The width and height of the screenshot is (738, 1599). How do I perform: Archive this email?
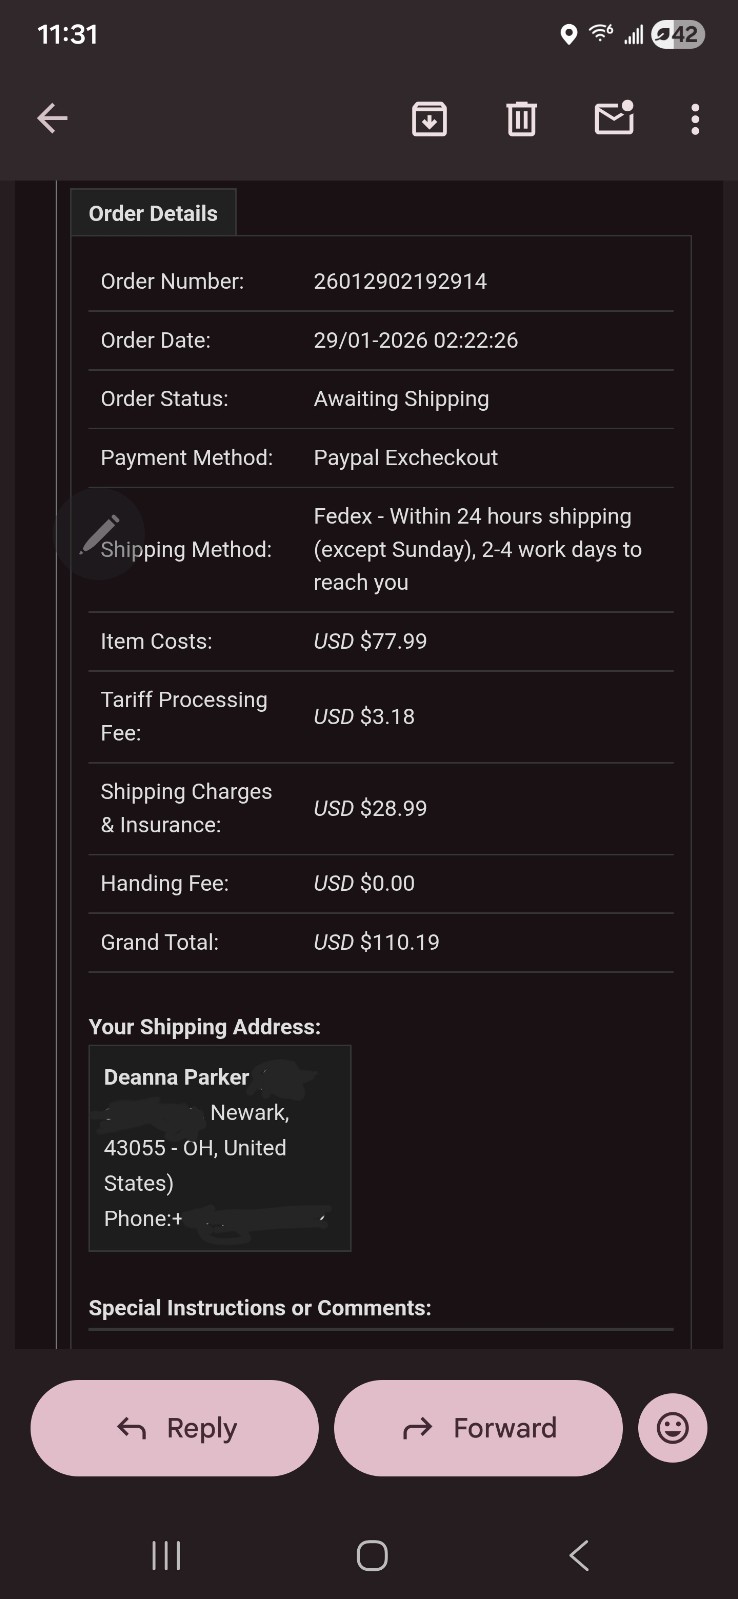[x=429, y=119]
